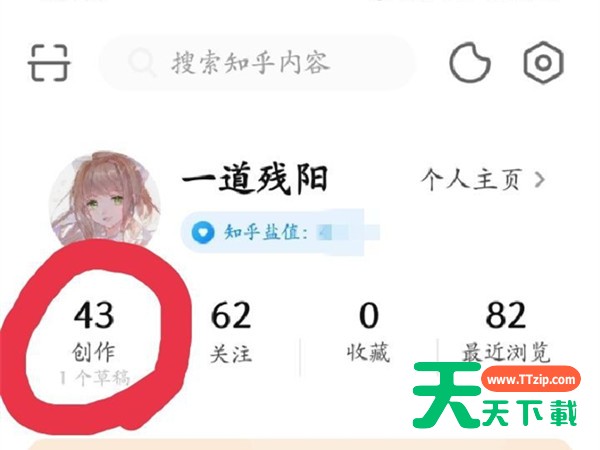This screenshot has height=450, width=600.
Task: Click the green 天天下载 logo
Action: [x=494, y=396]
